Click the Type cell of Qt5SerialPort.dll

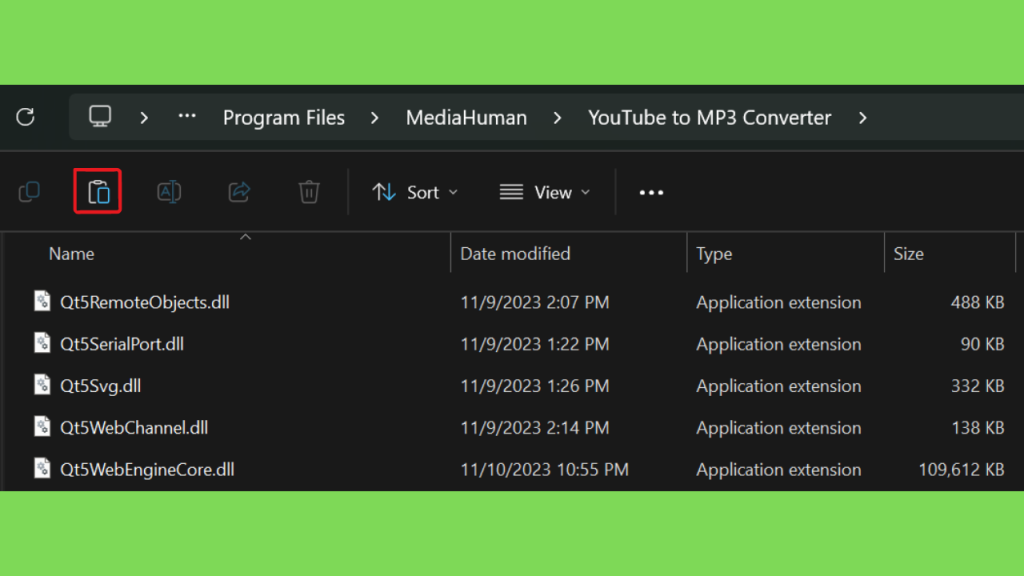pos(778,344)
